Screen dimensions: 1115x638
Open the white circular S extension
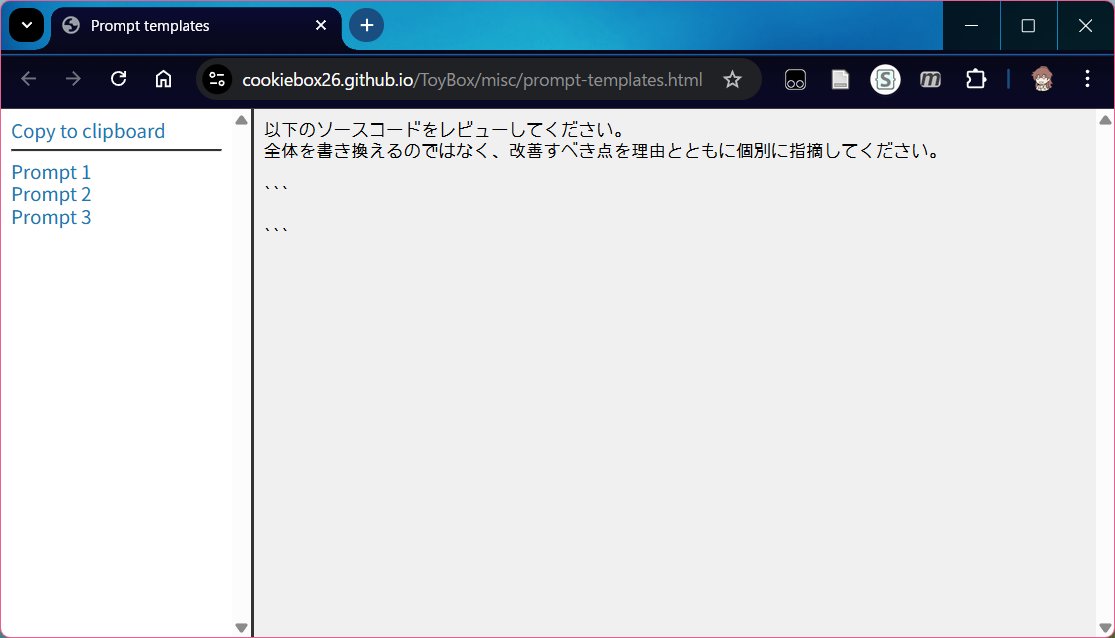[885, 80]
